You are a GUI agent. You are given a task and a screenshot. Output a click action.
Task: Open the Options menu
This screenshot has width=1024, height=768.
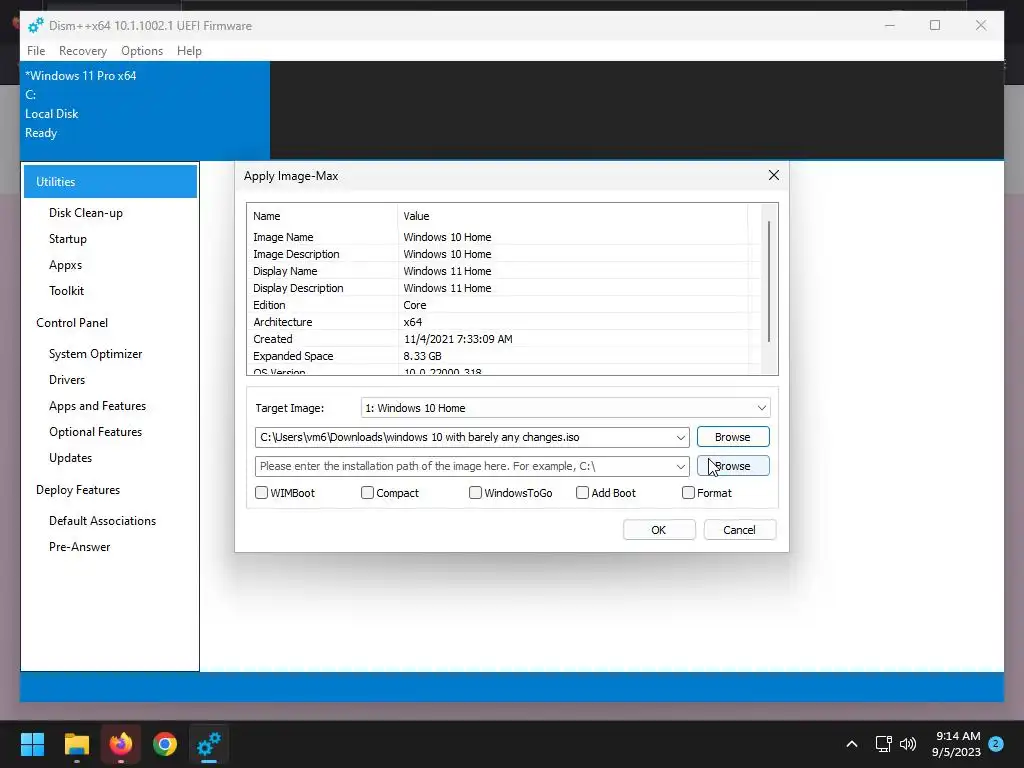(x=142, y=51)
